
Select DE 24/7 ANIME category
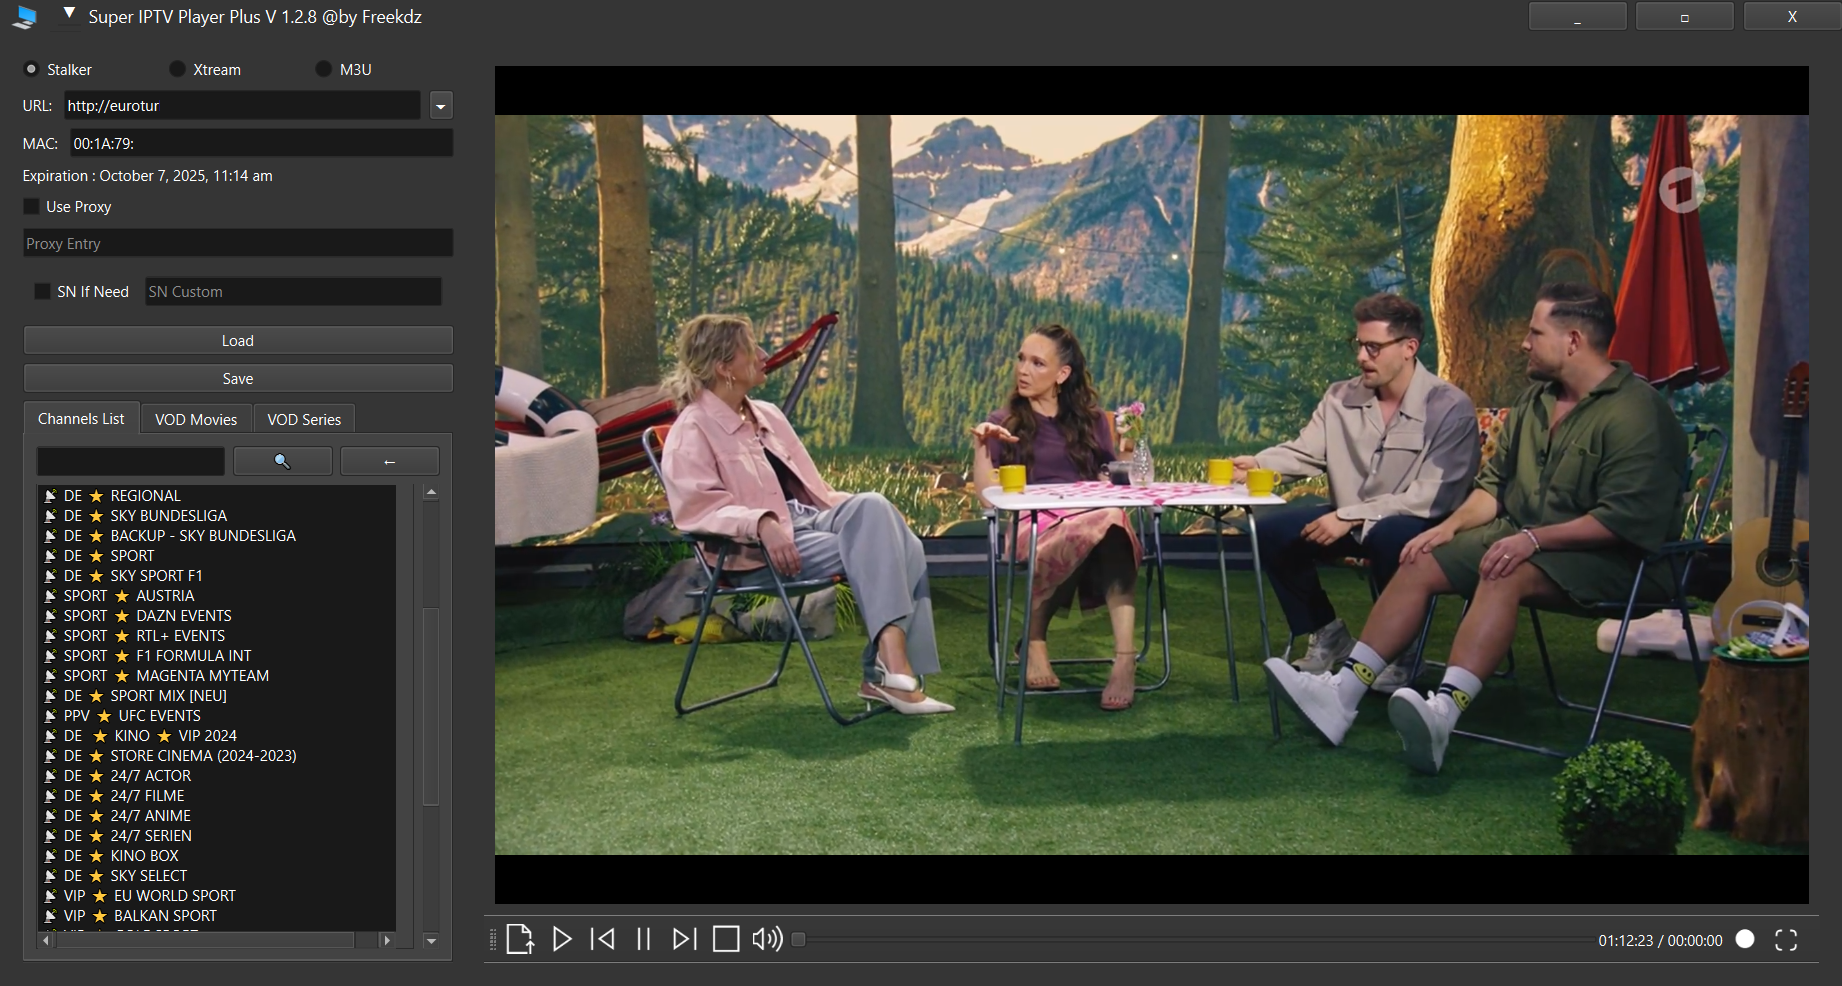tap(217, 815)
